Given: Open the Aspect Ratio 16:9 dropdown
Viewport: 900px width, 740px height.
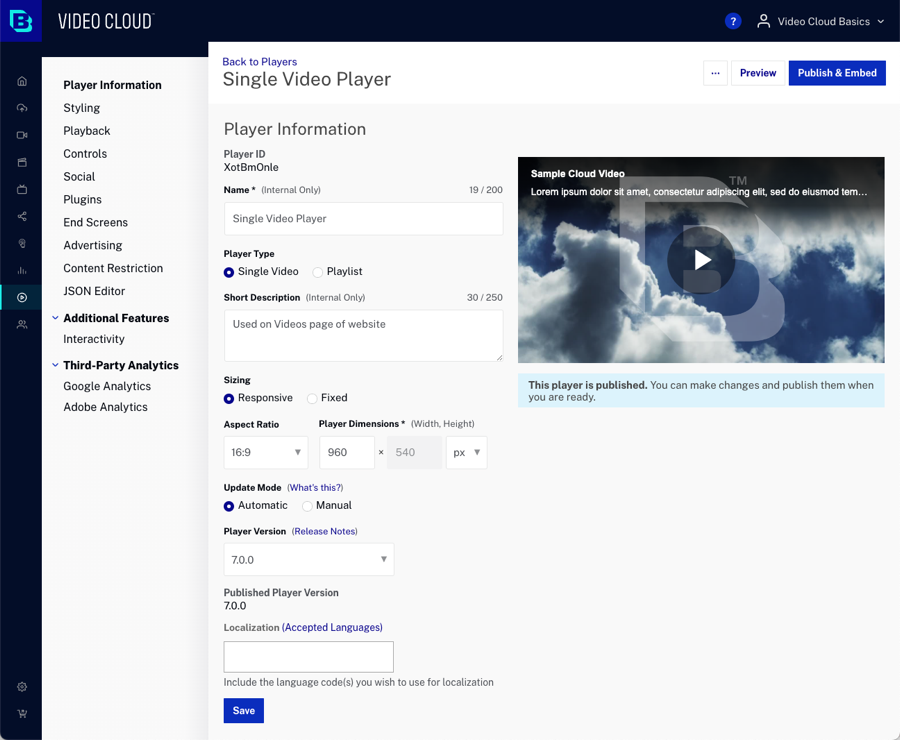Looking at the screenshot, I should click(x=266, y=452).
